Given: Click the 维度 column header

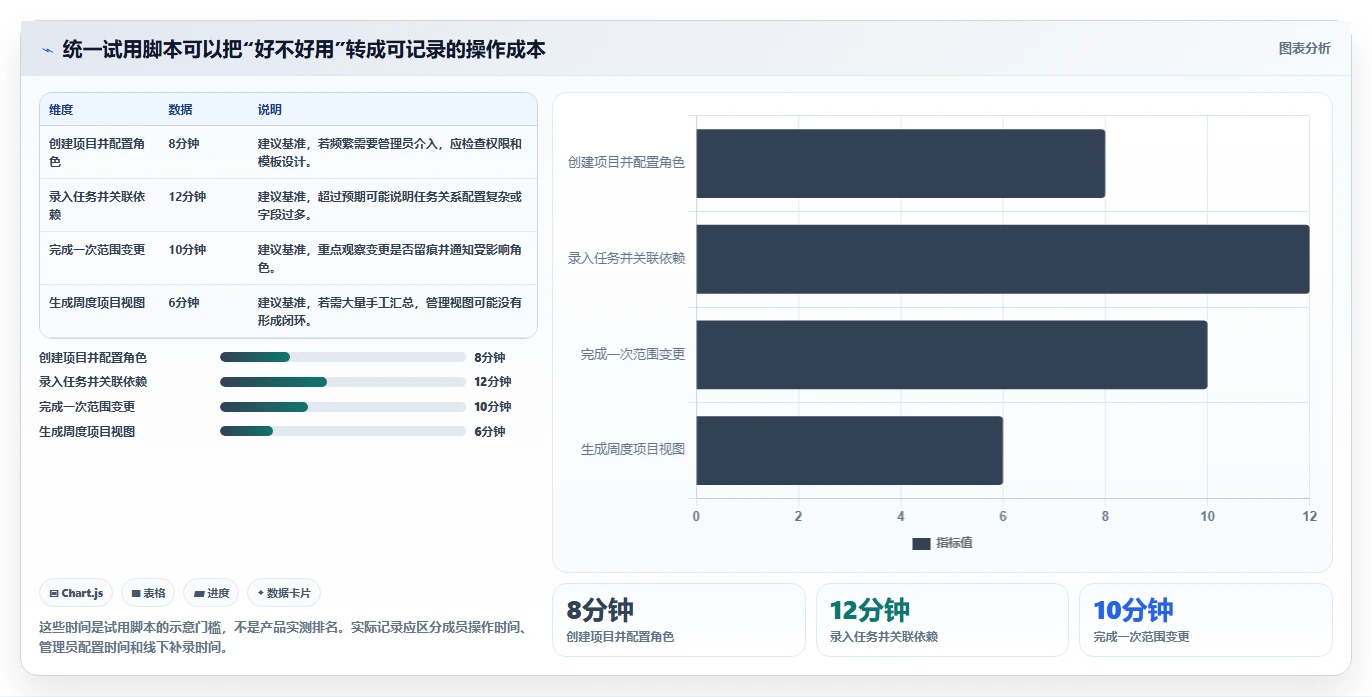Looking at the screenshot, I should 61,110.
